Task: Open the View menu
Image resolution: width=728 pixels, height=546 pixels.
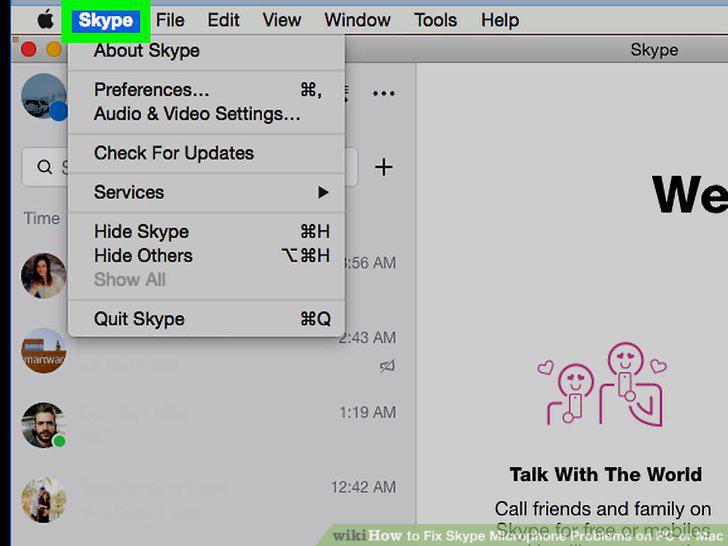Action: [x=281, y=20]
